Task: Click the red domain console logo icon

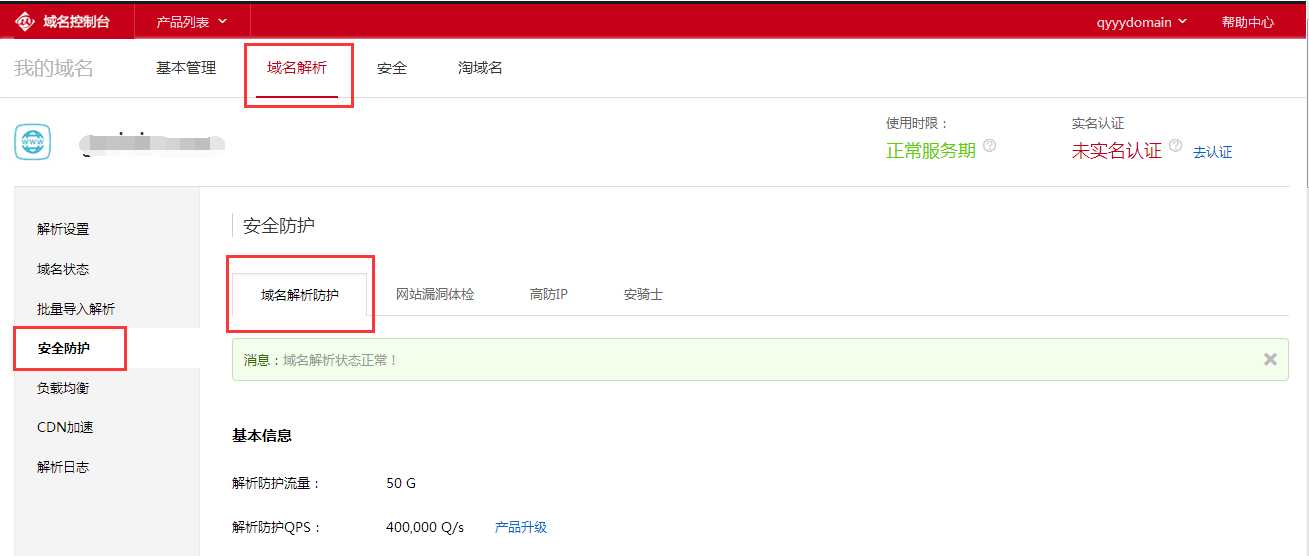Action: click(x=25, y=22)
